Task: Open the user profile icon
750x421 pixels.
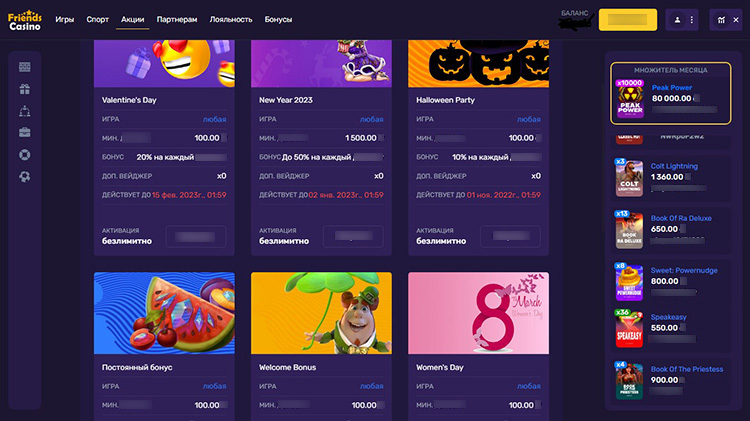Action: tap(677, 20)
